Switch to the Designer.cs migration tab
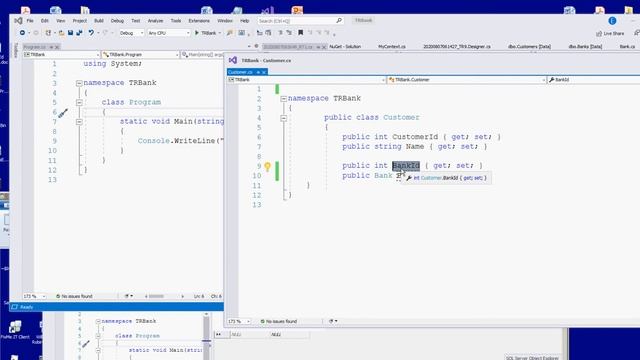The height and width of the screenshot is (360, 640). (457, 47)
